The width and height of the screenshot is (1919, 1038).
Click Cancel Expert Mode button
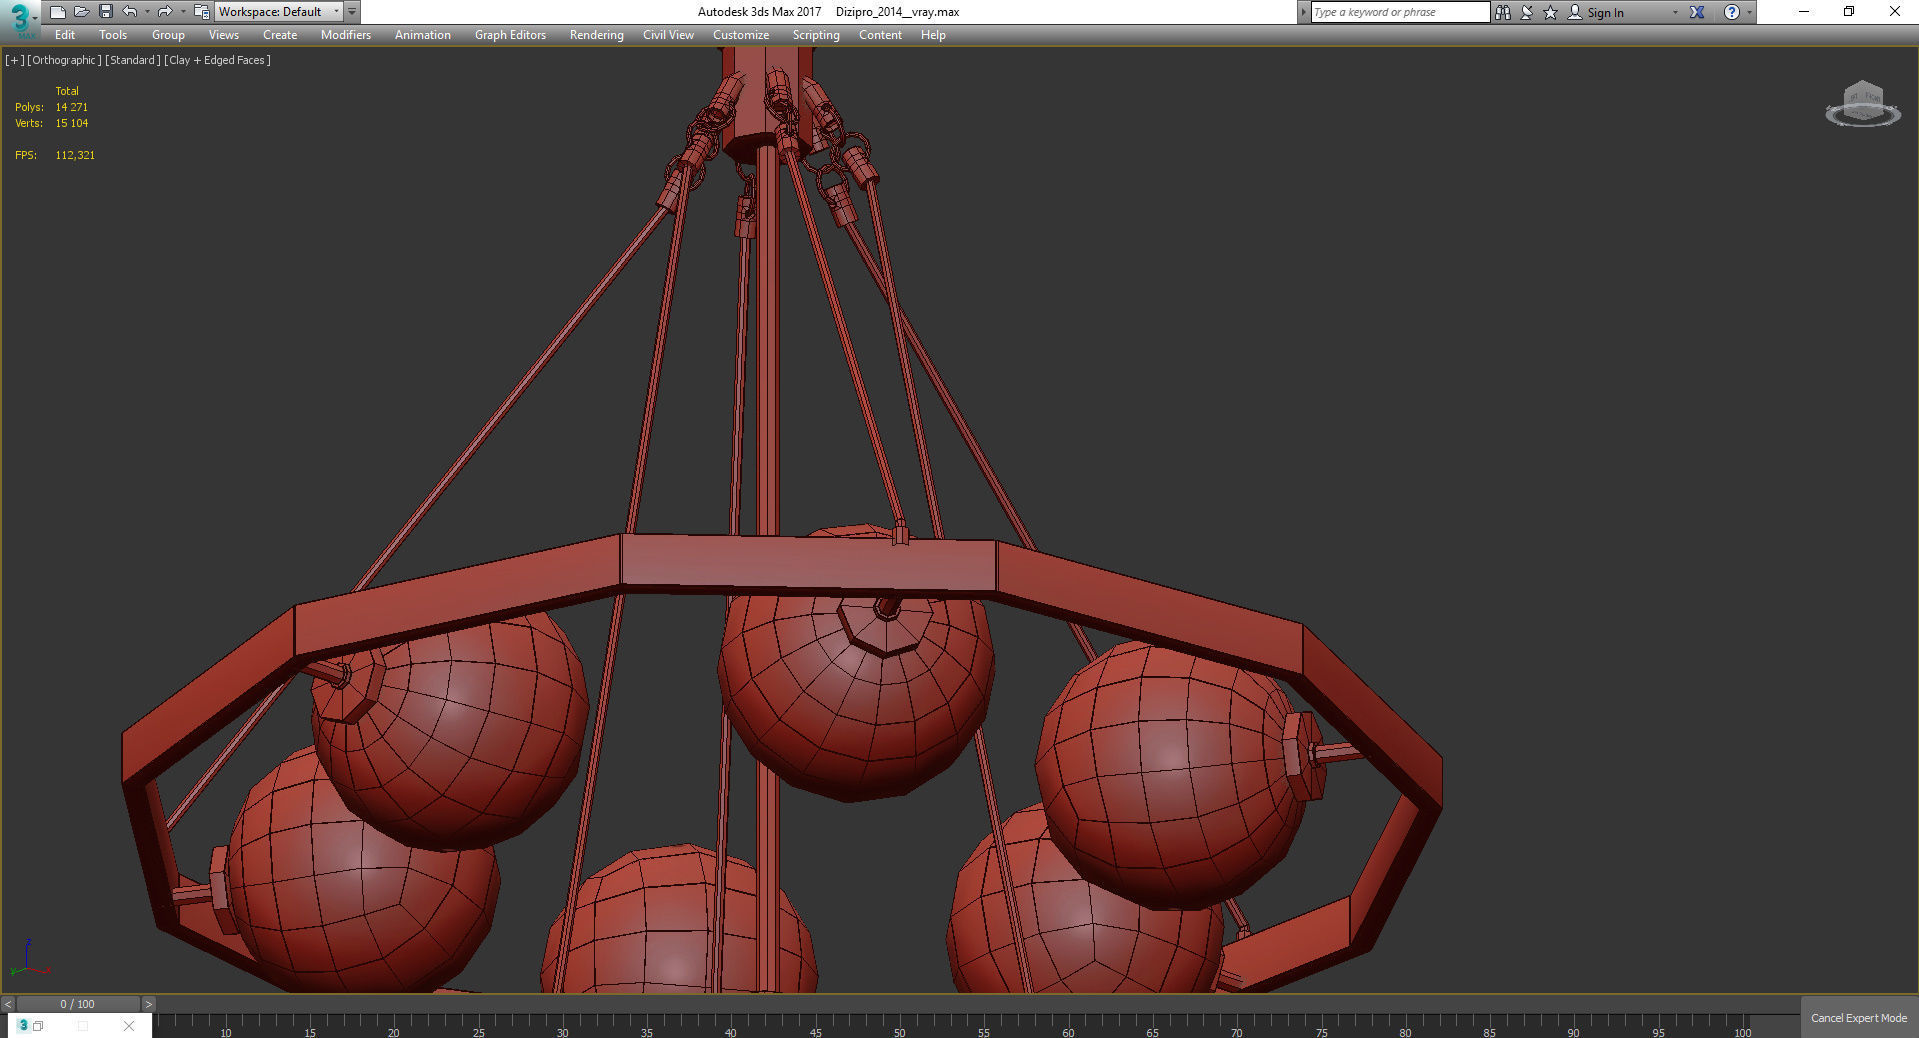point(1859,1018)
